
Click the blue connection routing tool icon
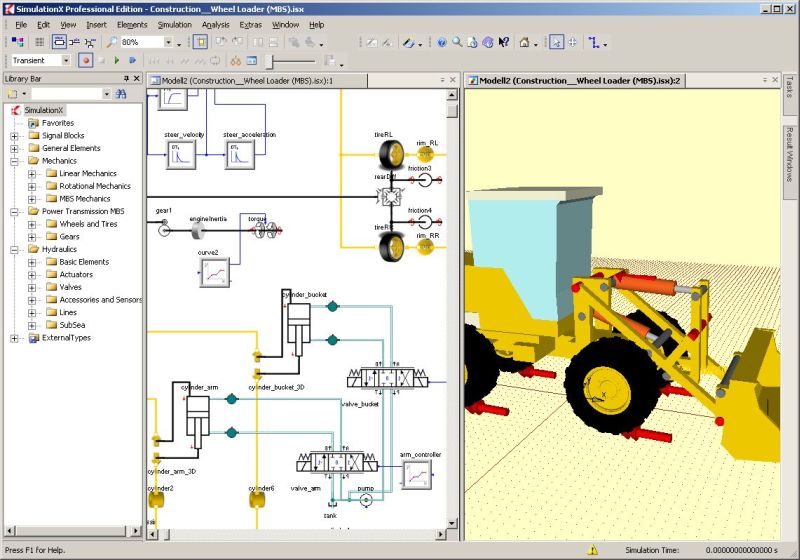pyautogui.click(x=593, y=42)
